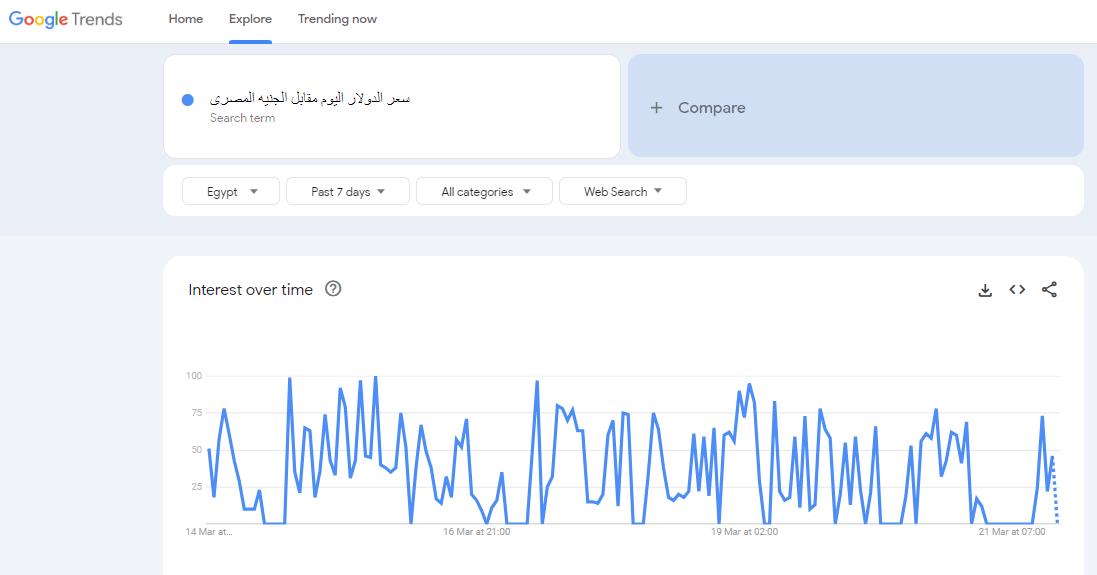The image size is (1097, 575).
Task: Go to the Home tab
Action: pos(186,19)
